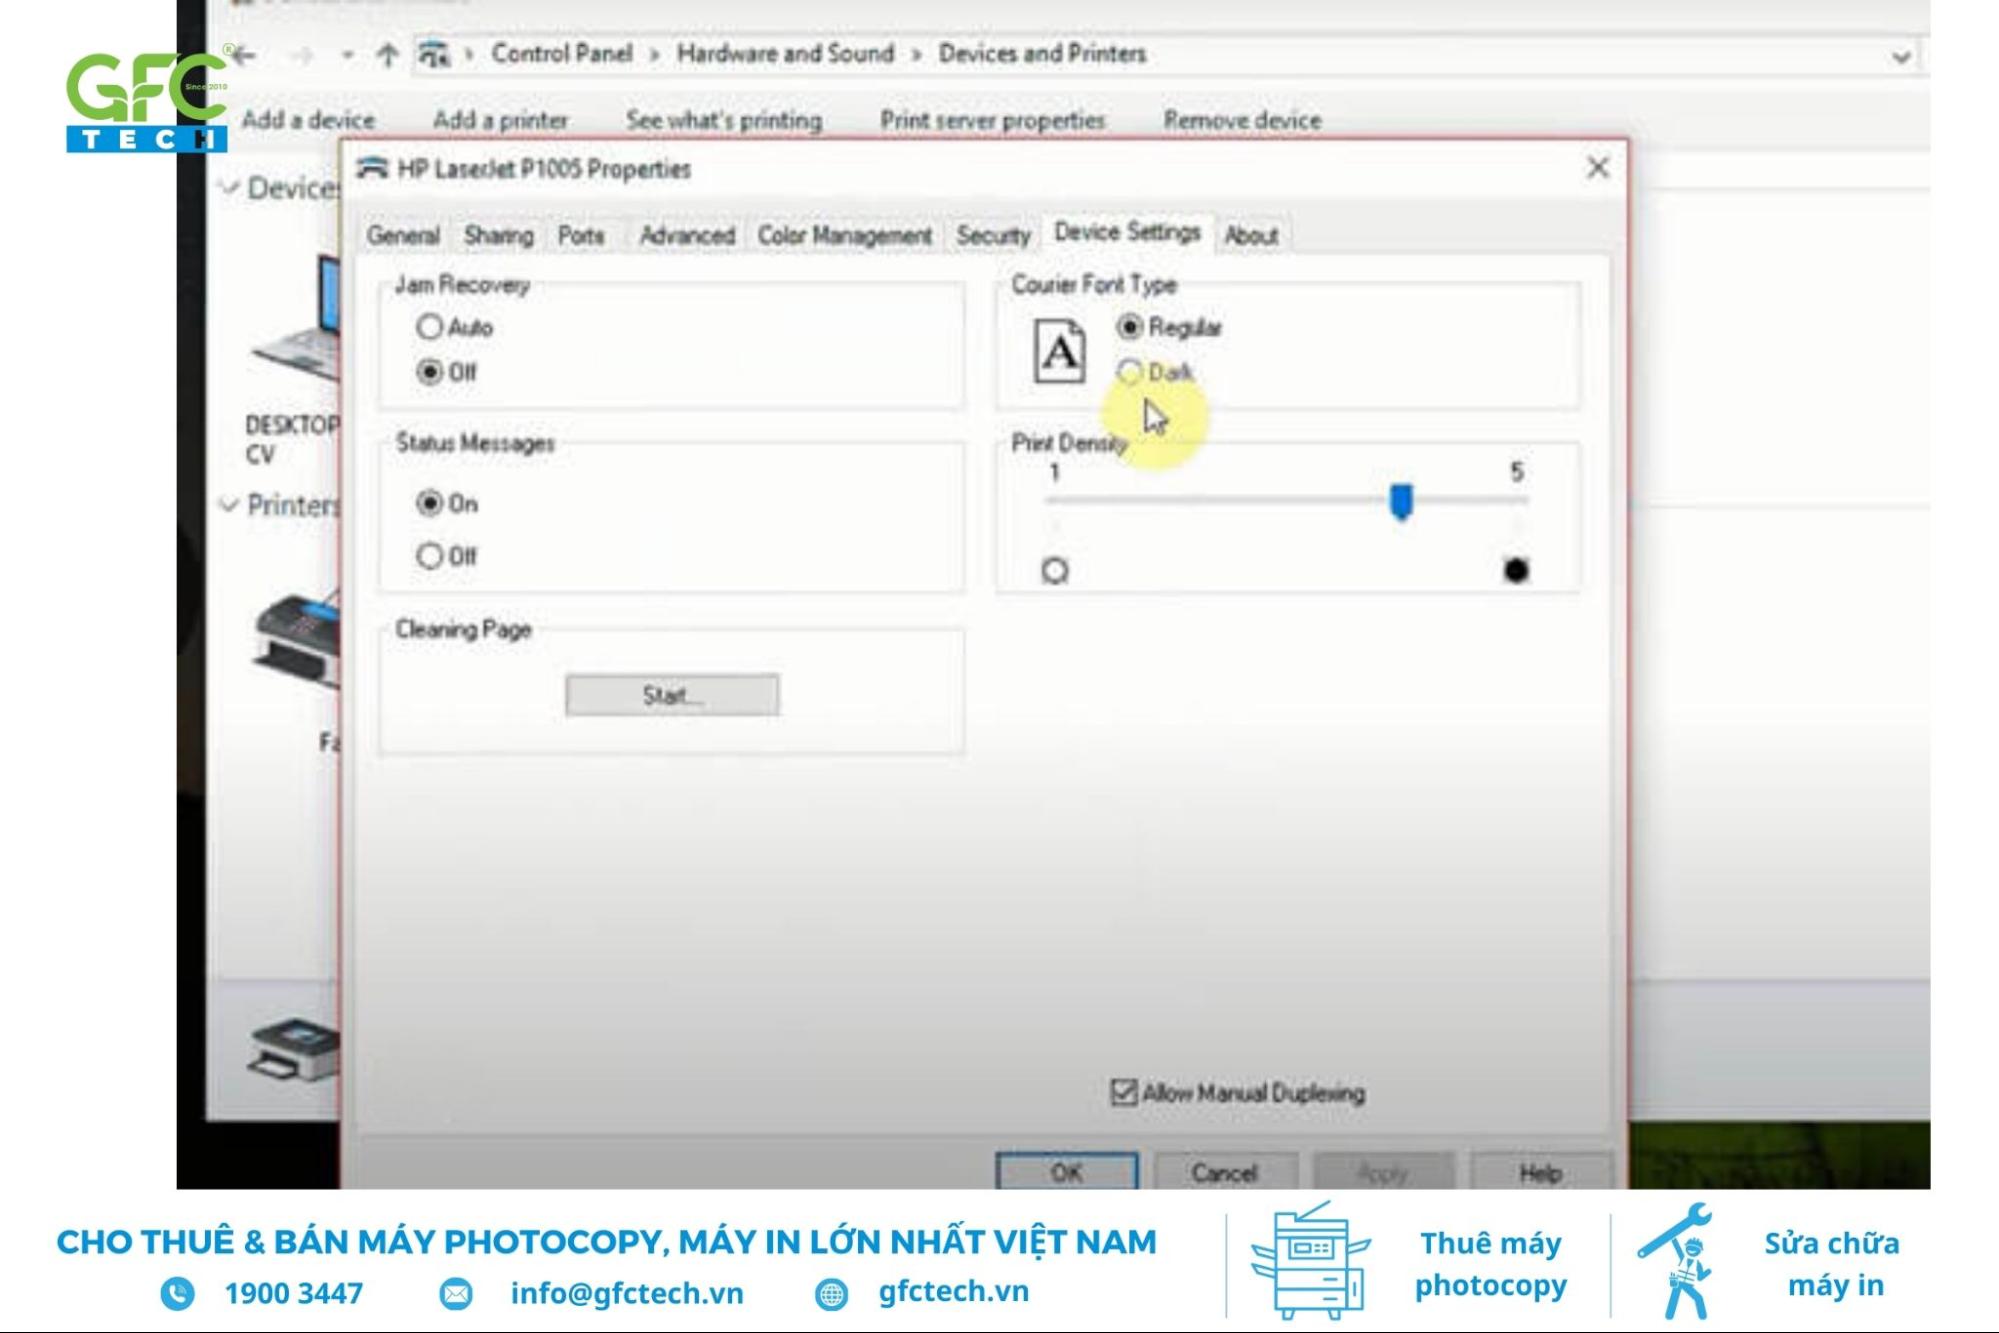This screenshot has width=1999, height=1333.
Task: Click the 1900 3447 phone number
Action: (294, 1293)
